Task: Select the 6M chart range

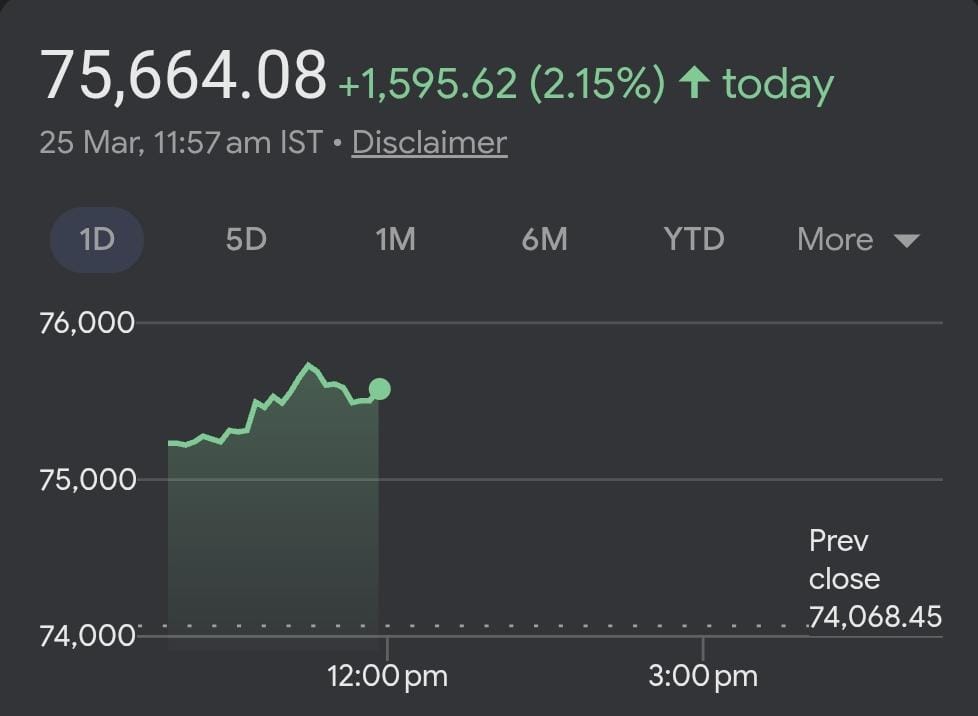Action: click(544, 240)
